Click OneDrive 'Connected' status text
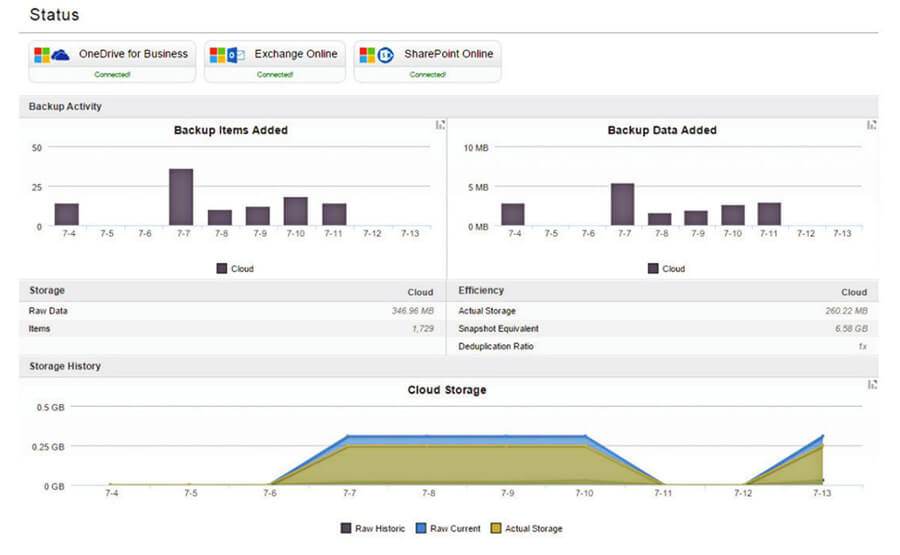Viewport: 900px width, 555px height. 112,75
